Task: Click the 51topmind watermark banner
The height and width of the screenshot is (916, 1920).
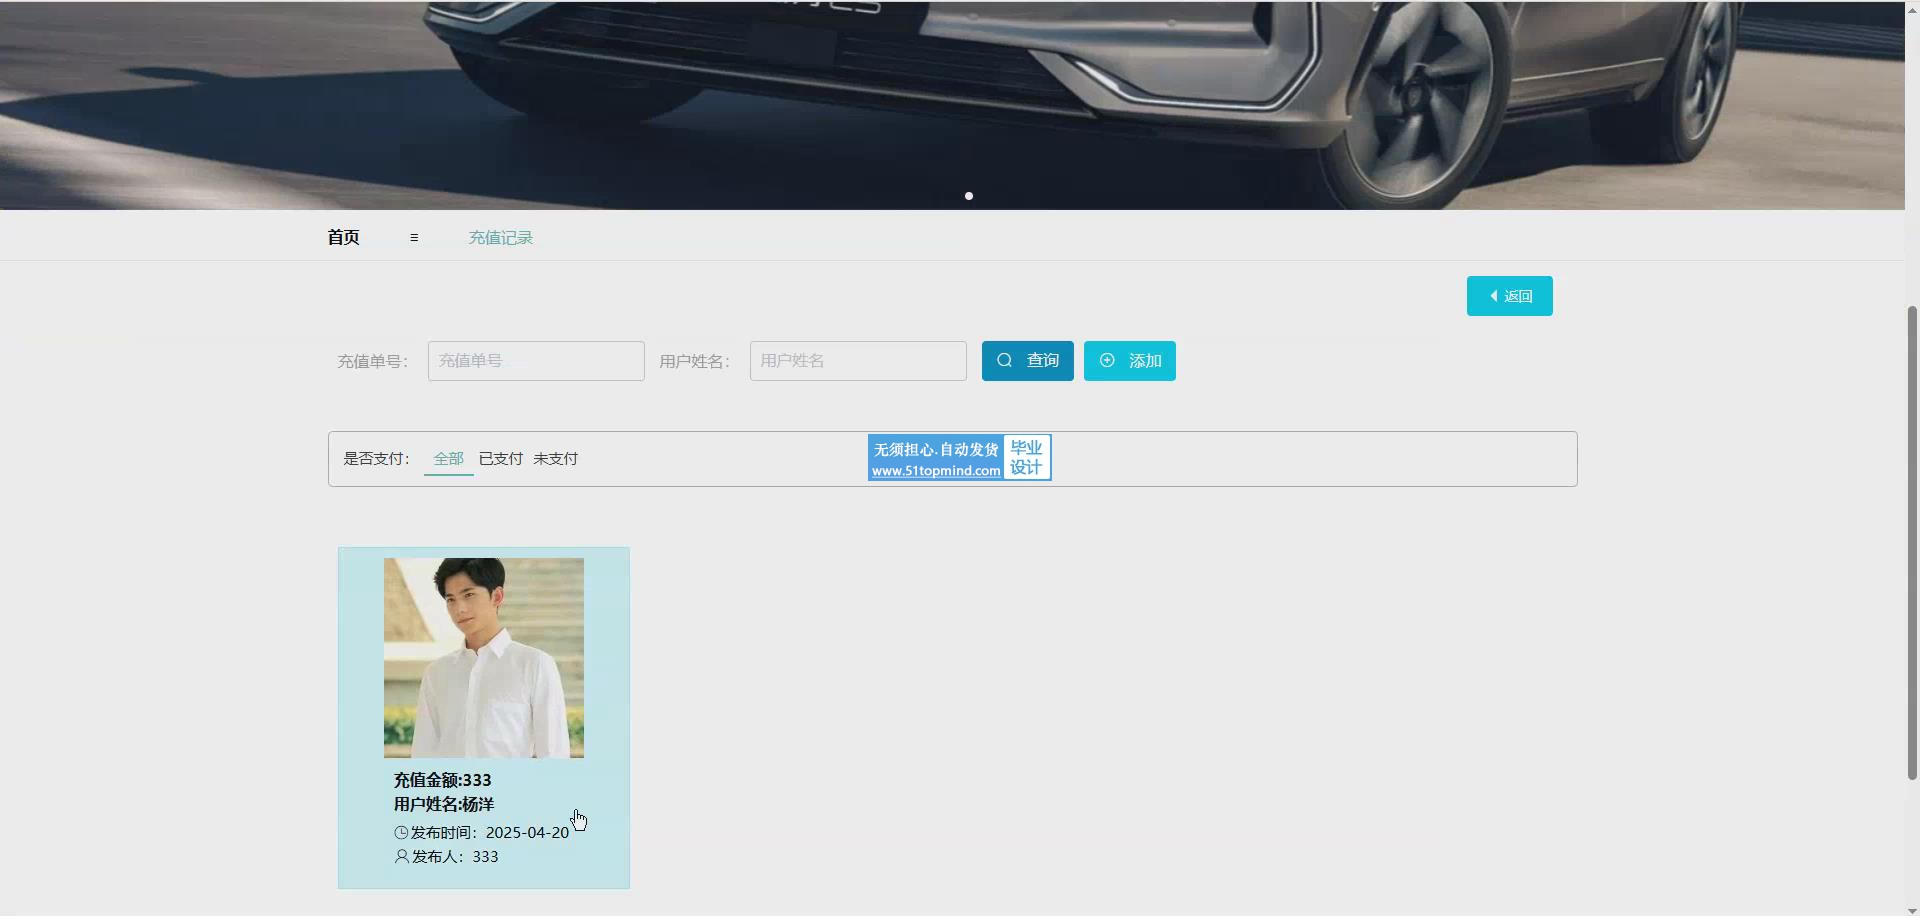Action: (959, 458)
